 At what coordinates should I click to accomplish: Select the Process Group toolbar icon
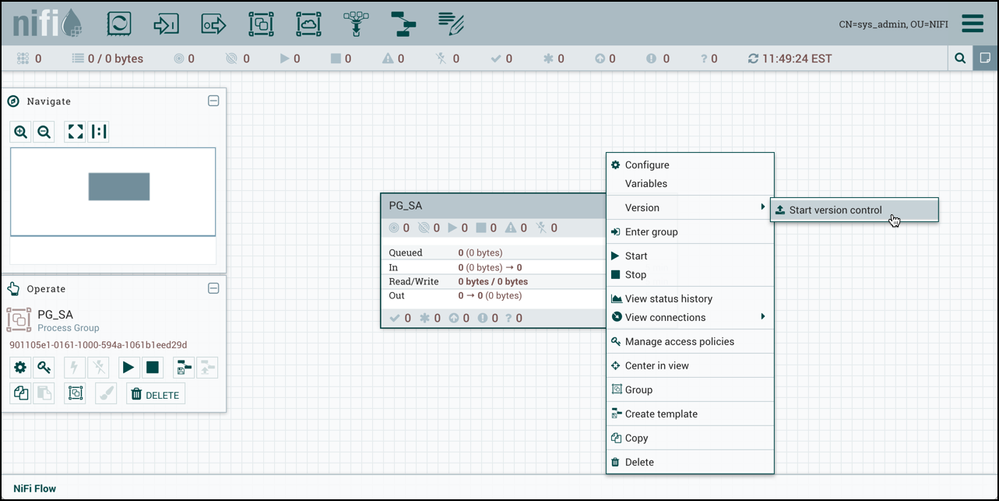coord(261,23)
